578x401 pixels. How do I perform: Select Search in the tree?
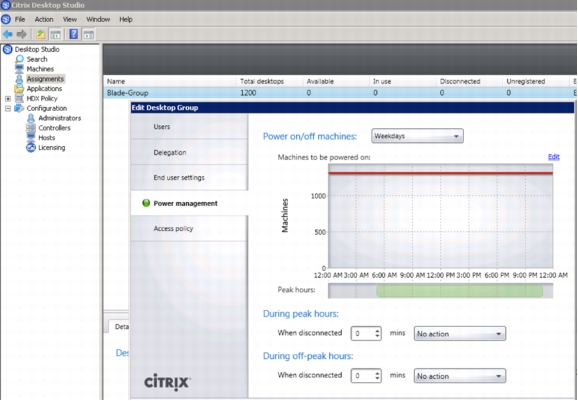pyautogui.click(x=37, y=59)
